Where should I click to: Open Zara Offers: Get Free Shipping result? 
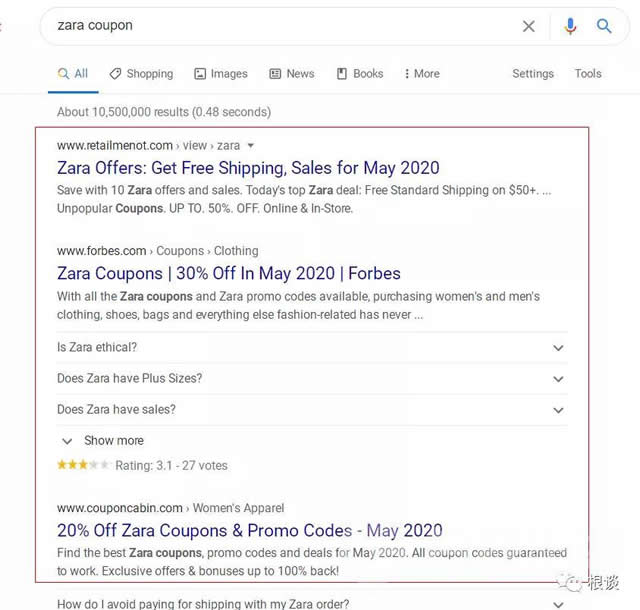(248, 168)
